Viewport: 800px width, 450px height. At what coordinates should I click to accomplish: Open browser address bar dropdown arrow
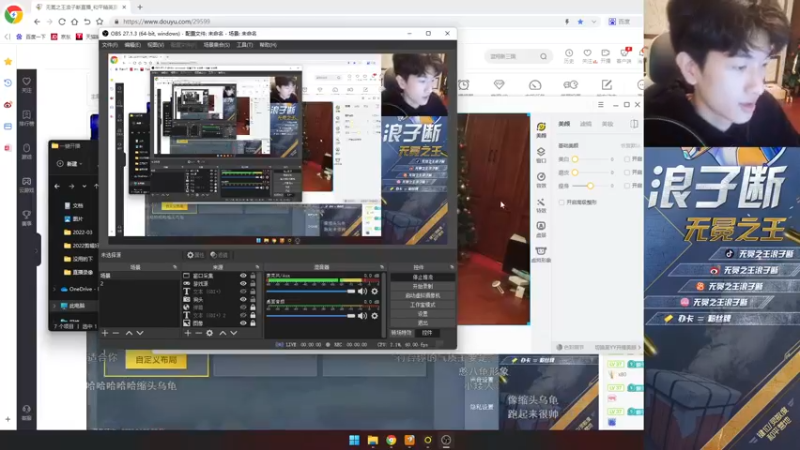click(x=593, y=22)
